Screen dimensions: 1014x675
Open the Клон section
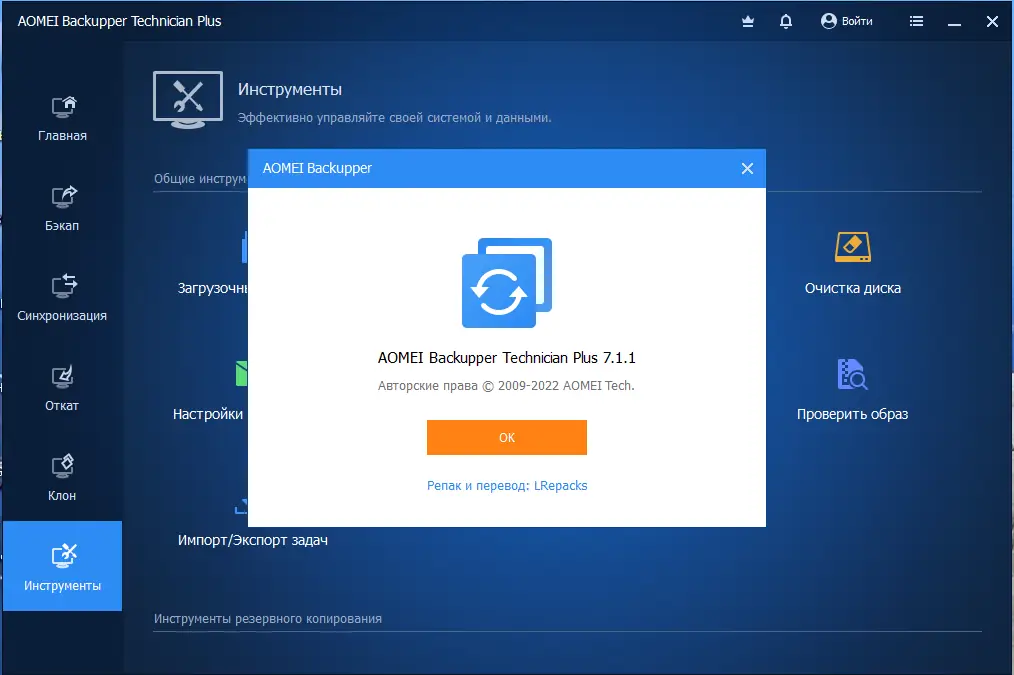(62, 476)
